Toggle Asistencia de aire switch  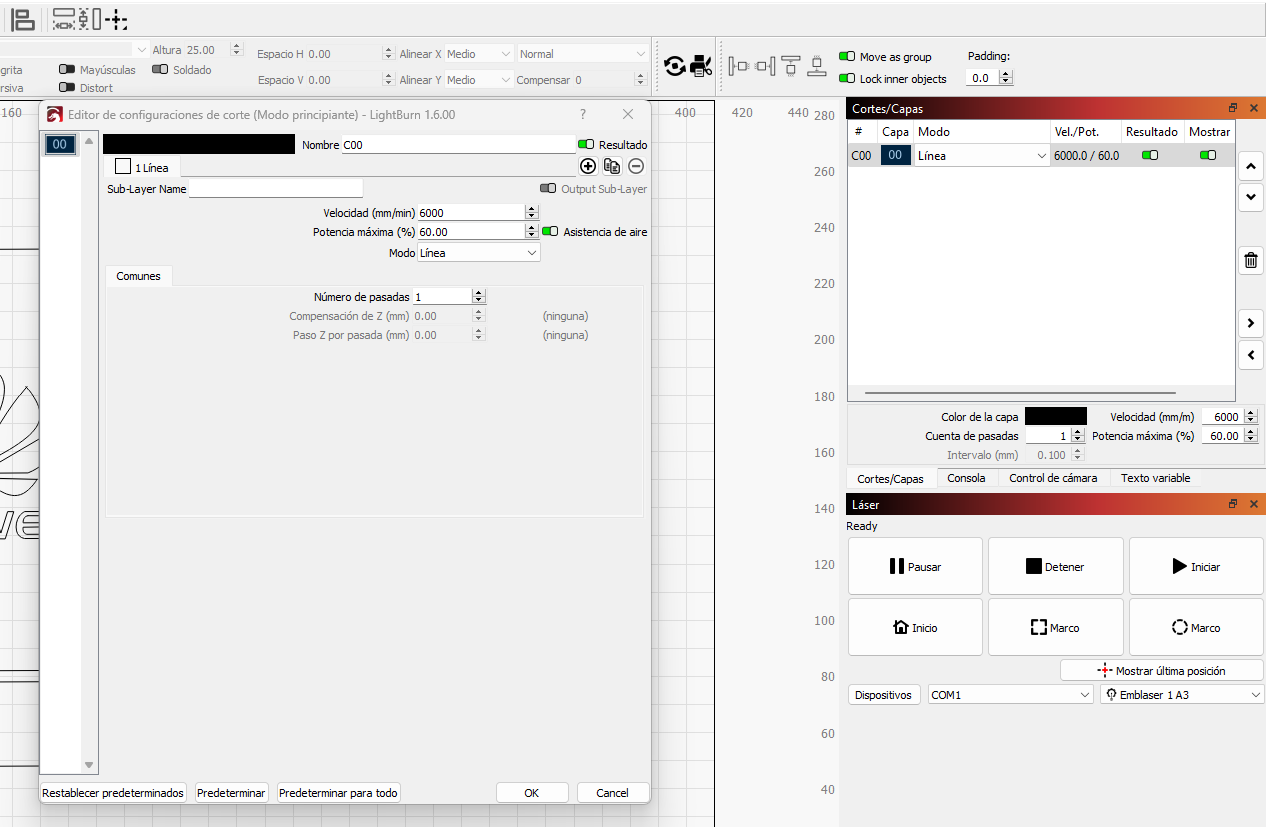point(550,231)
